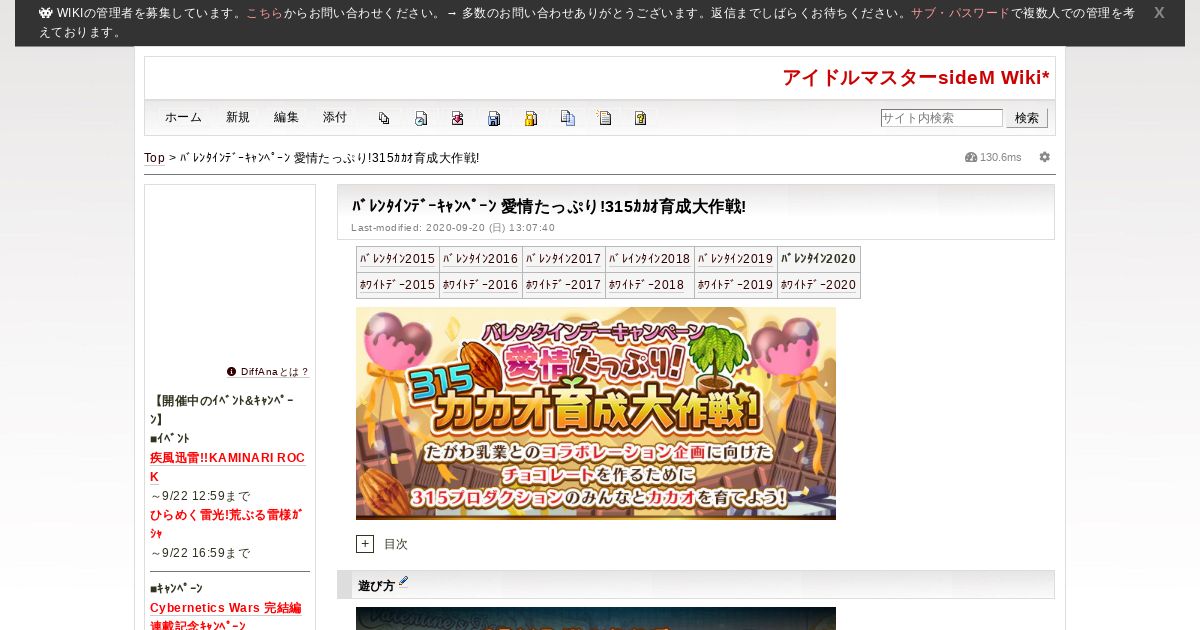Click the page reload/rename icon in the toolbar
1200x630 pixels.
tap(421, 118)
